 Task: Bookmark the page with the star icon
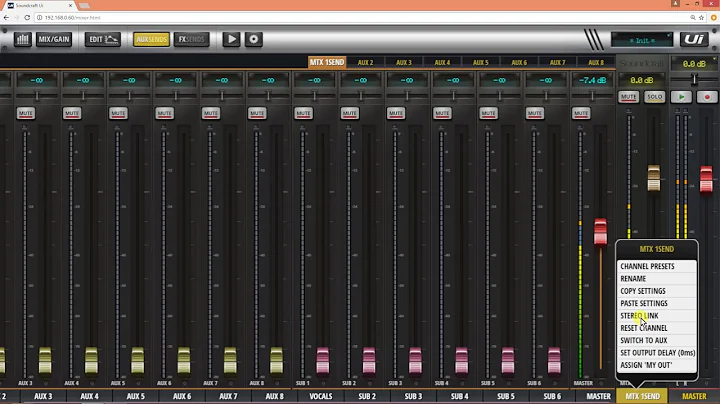(701, 17)
